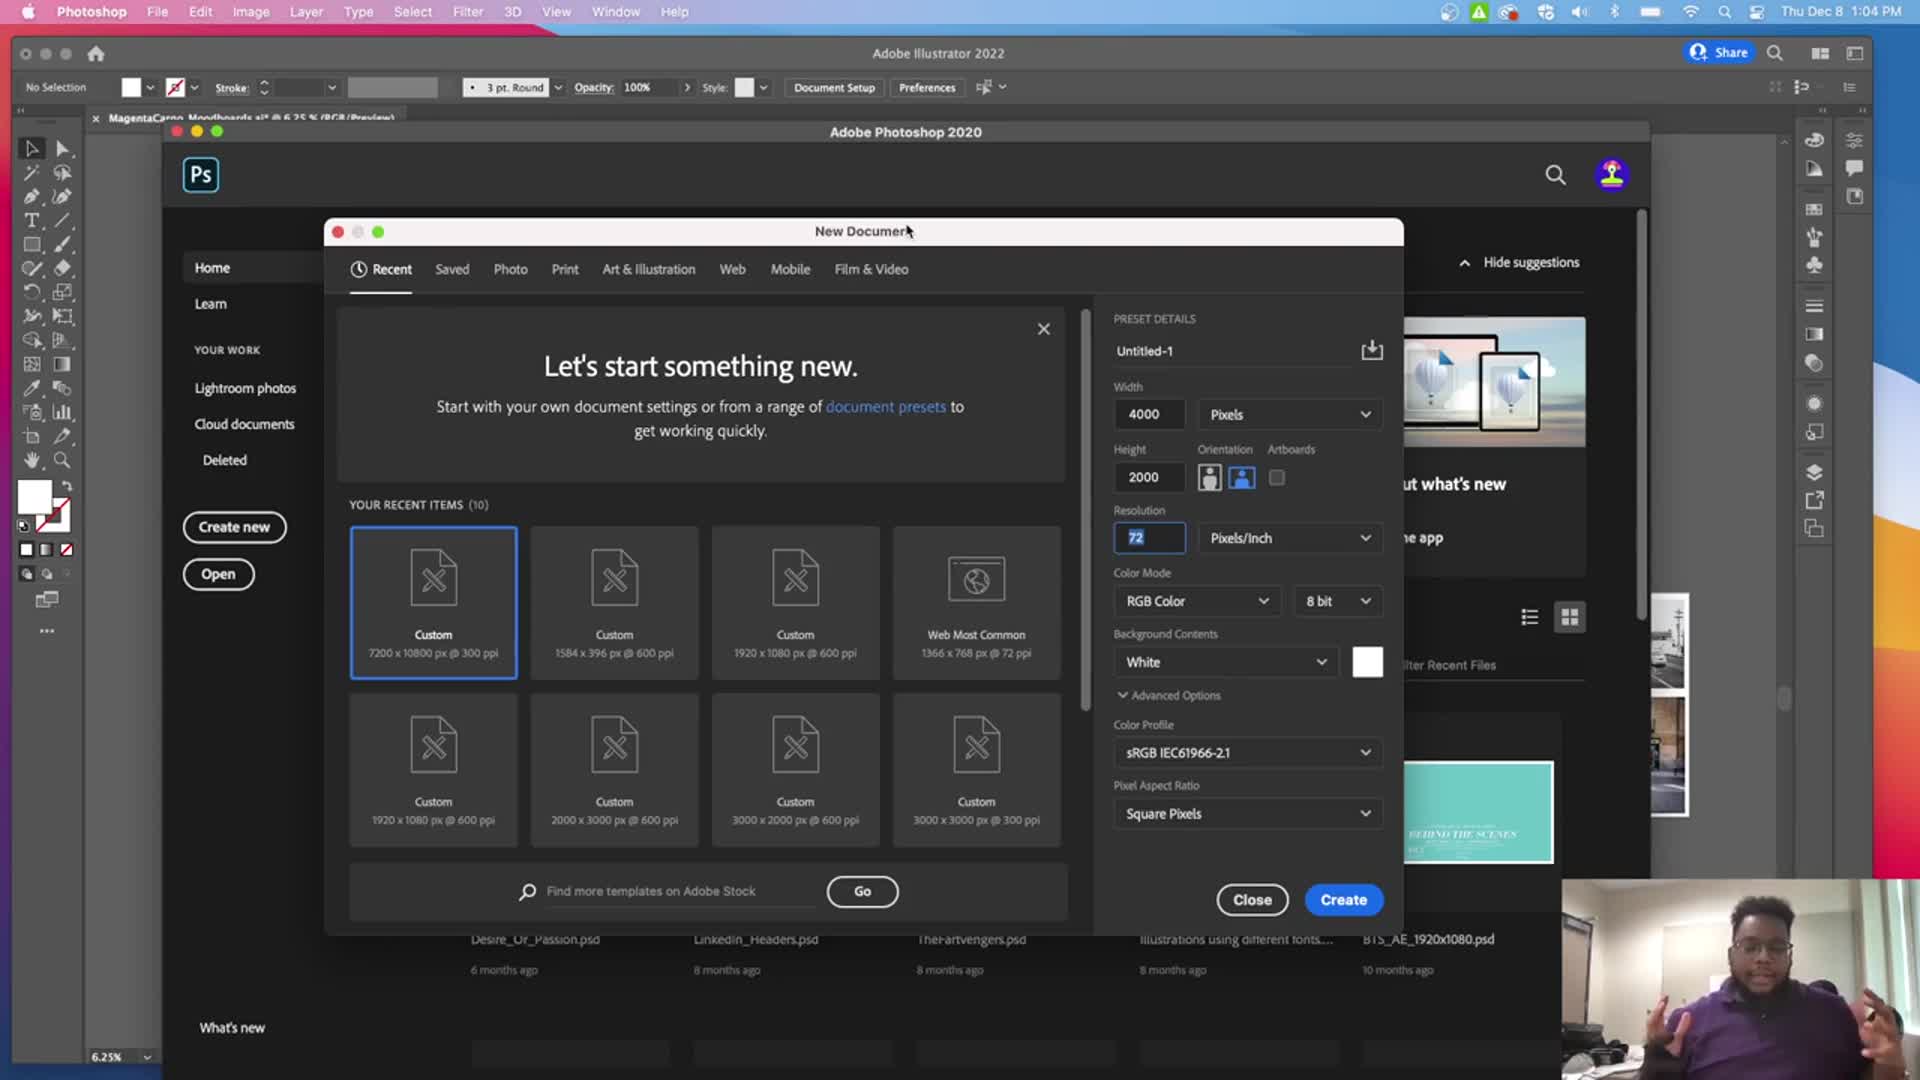Select landscape orientation
This screenshot has width=1920, height=1080.
(x=1241, y=478)
